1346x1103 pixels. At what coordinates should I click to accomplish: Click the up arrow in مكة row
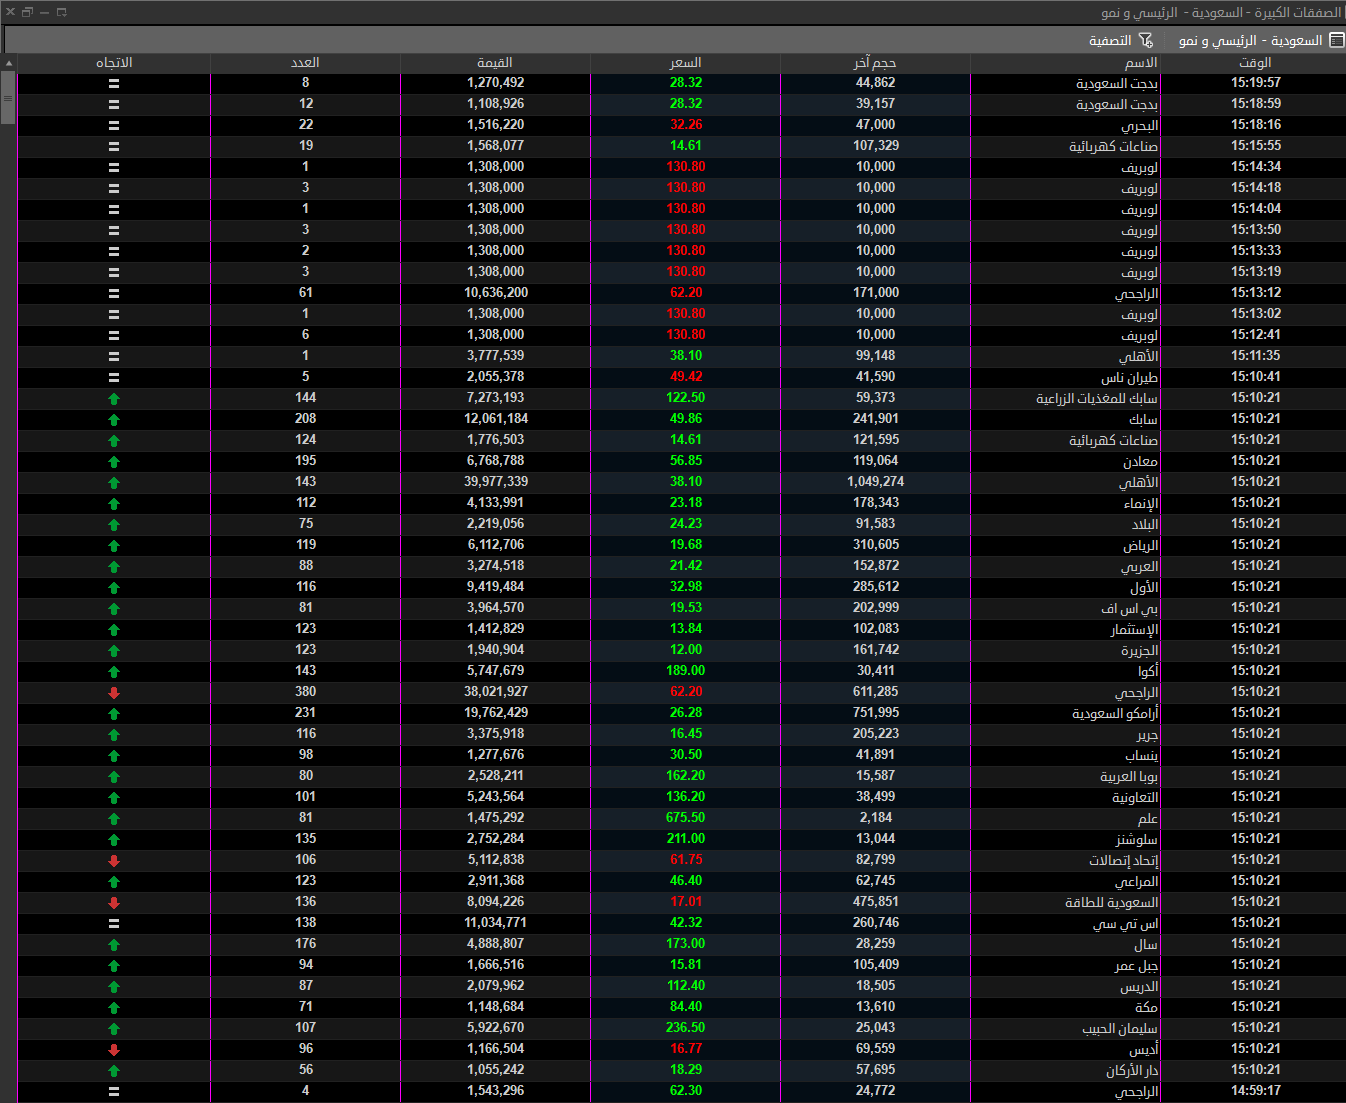114,1007
